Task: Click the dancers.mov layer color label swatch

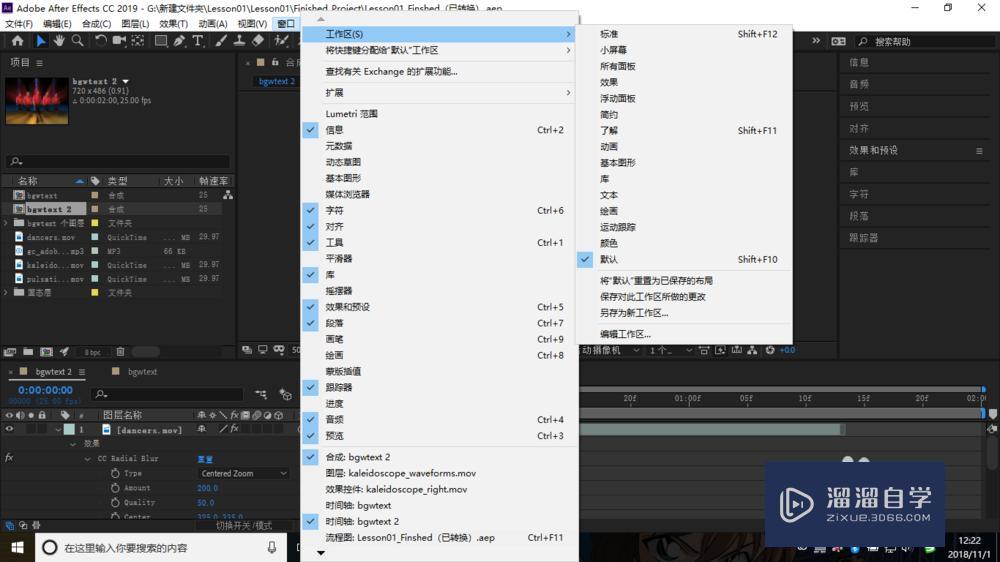Action: [69, 429]
